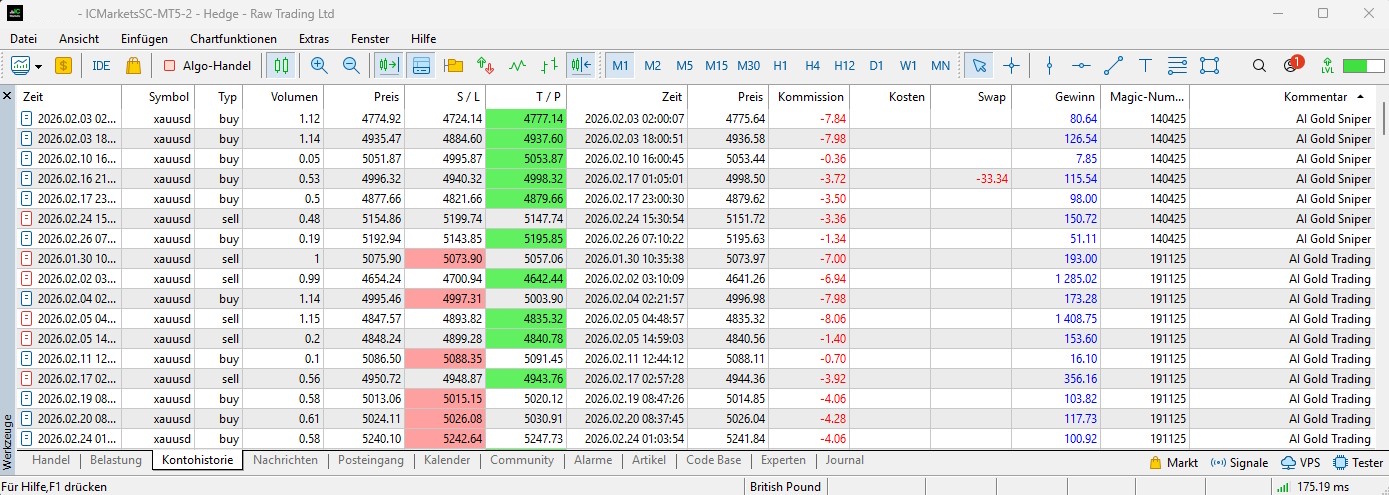This screenshot has height=495, width=1389.
Task: Sort by the Kommentar column header
Action: pos(1314,97)
